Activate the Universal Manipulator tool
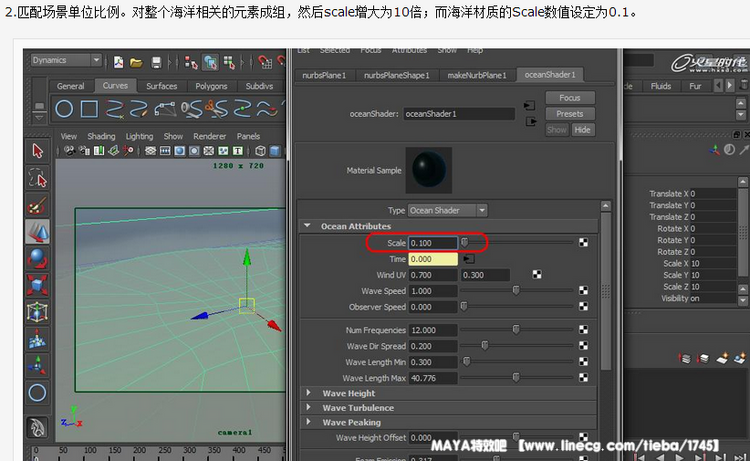This screenshot has width=750, height=461. [37, 312]
